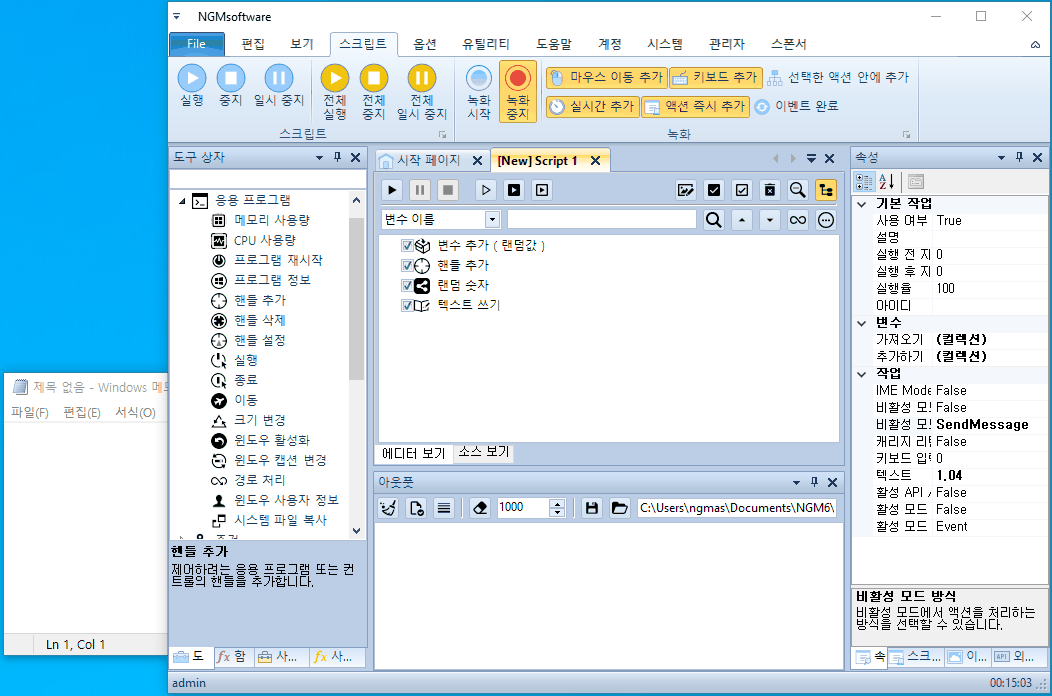This screenshot has width=1052, height=696.
Task: Click the check all filled checkbox icon
Action: coord(714,191)
